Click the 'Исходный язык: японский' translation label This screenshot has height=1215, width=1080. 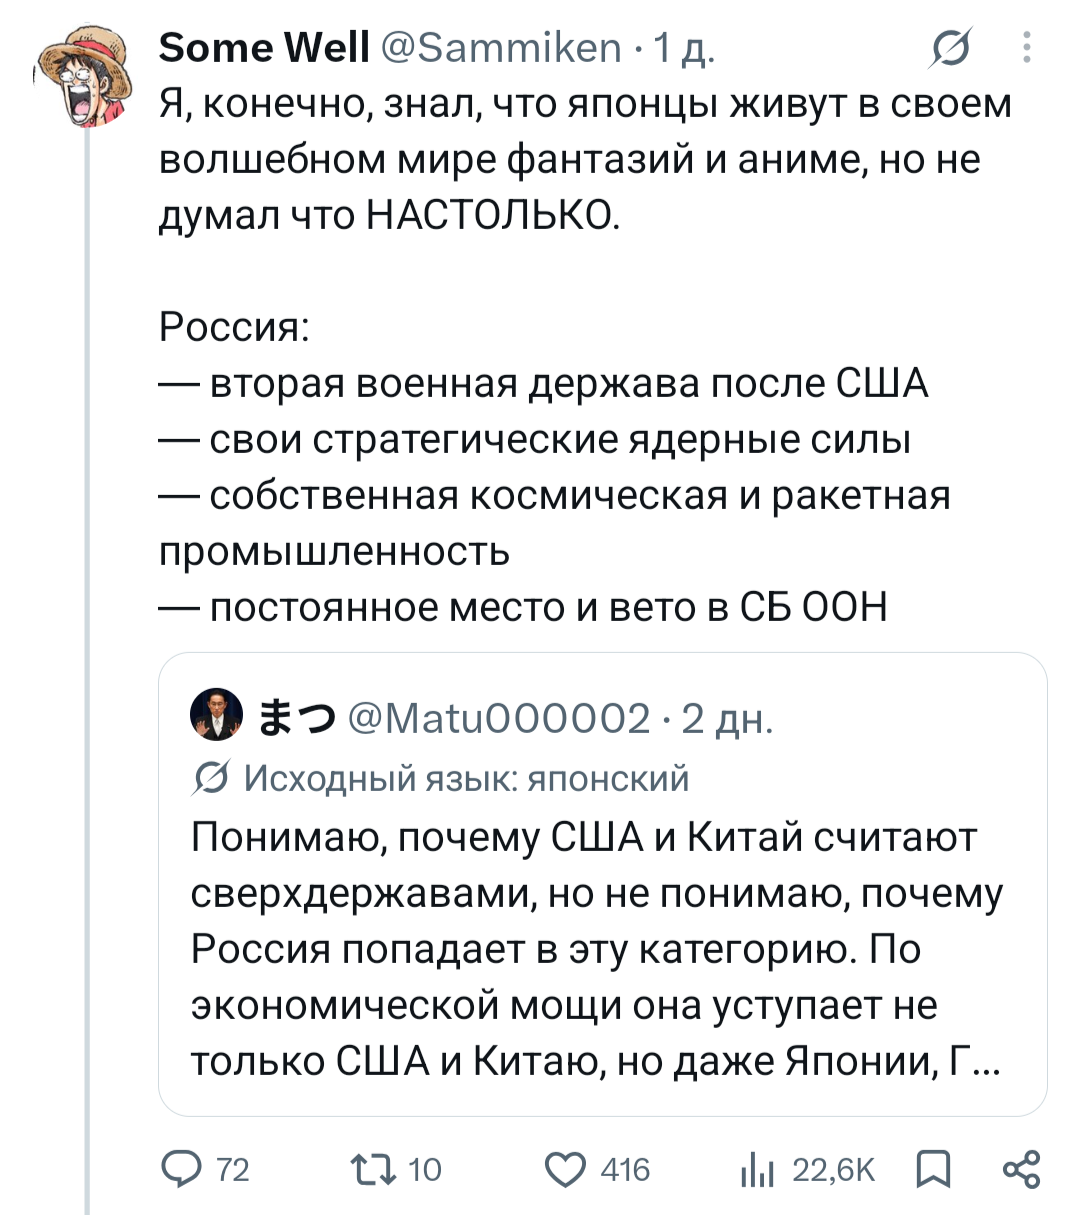tap(467, 778)
